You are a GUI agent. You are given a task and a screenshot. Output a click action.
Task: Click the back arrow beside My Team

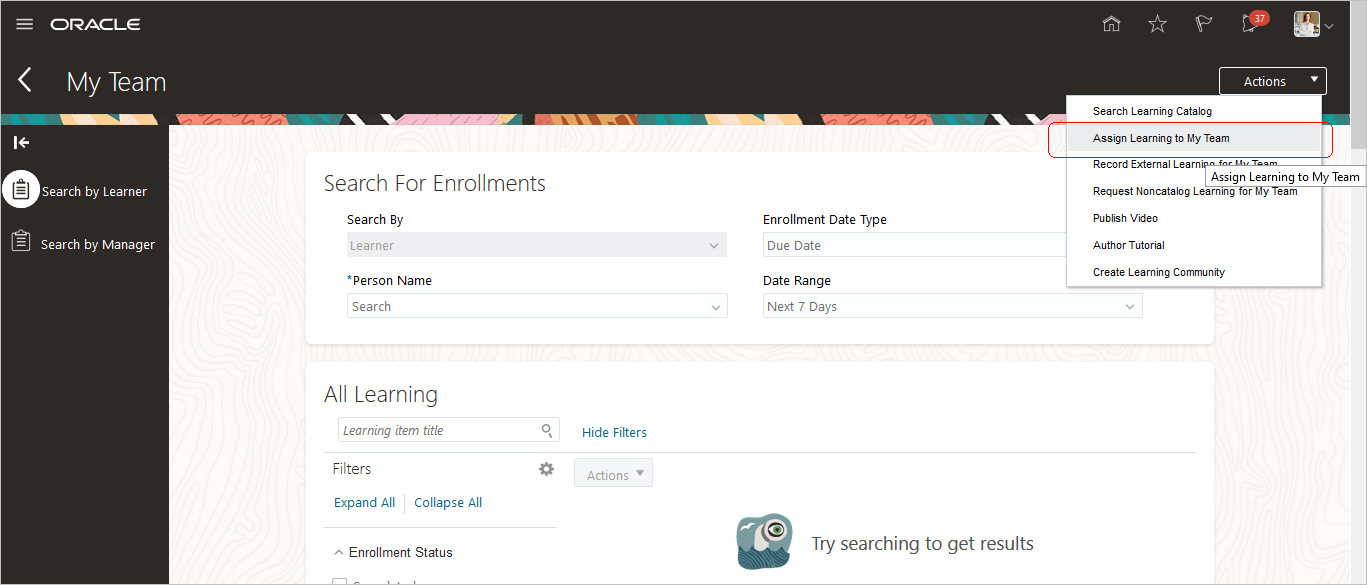tap(26, 81)
